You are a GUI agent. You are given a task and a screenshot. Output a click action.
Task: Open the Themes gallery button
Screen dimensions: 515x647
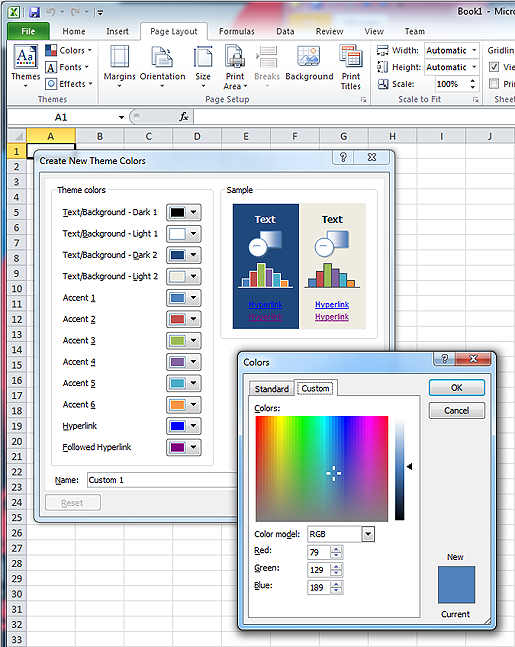[26, 66]
